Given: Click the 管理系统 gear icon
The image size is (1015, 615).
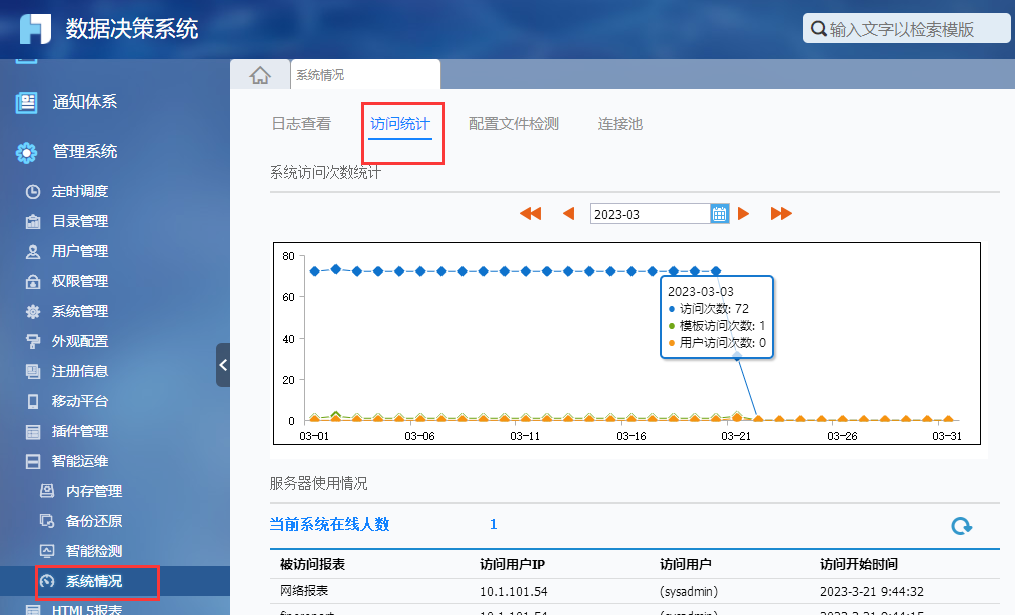Looking at the screenshot, I should (x=27, y=153).
